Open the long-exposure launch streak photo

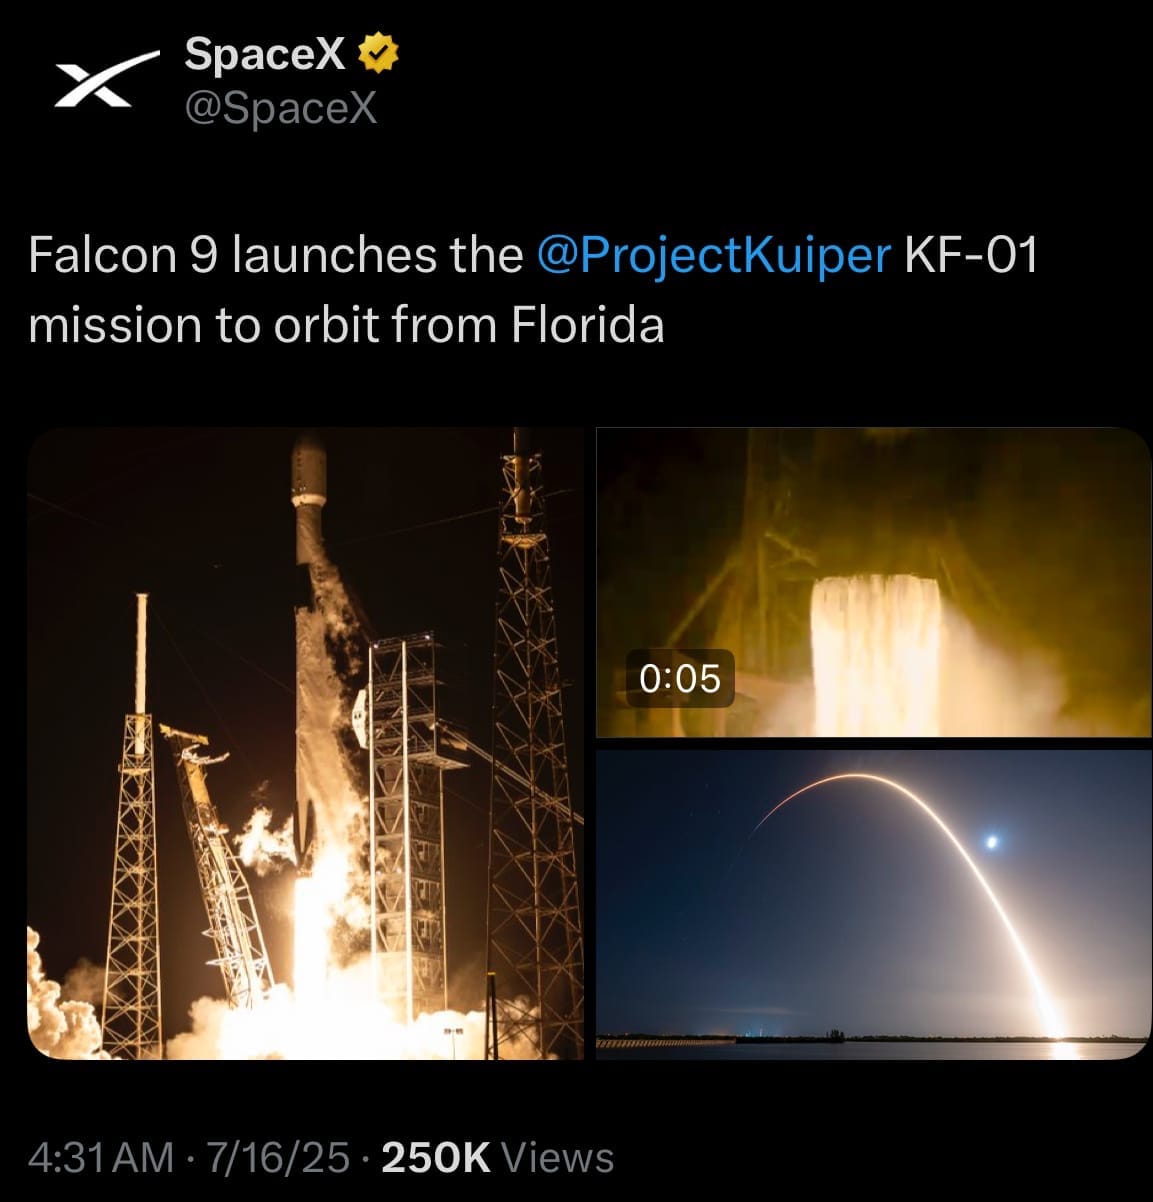pyautogui.click(x=874, y=905)
